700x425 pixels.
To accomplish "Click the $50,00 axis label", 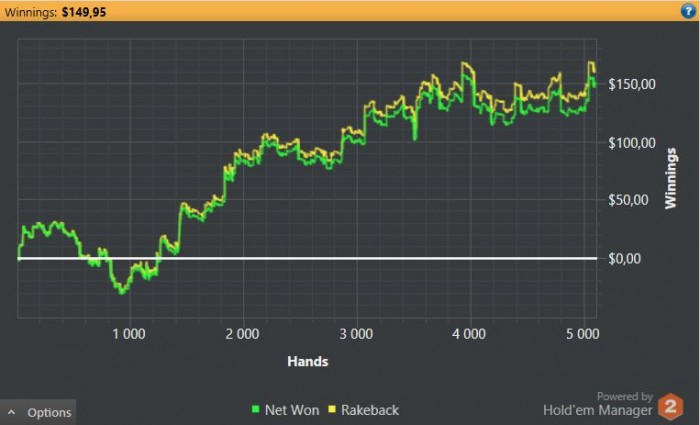I will 628,200.
